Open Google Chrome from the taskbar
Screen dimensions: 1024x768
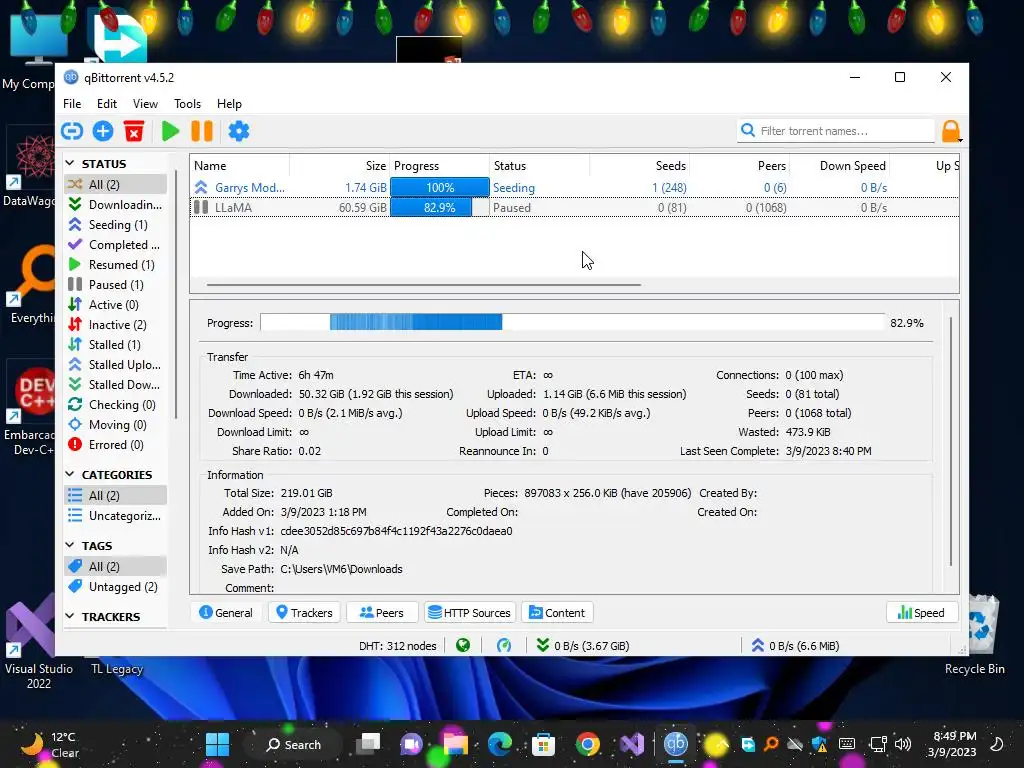pyautogui.click(x=588, y=744)
